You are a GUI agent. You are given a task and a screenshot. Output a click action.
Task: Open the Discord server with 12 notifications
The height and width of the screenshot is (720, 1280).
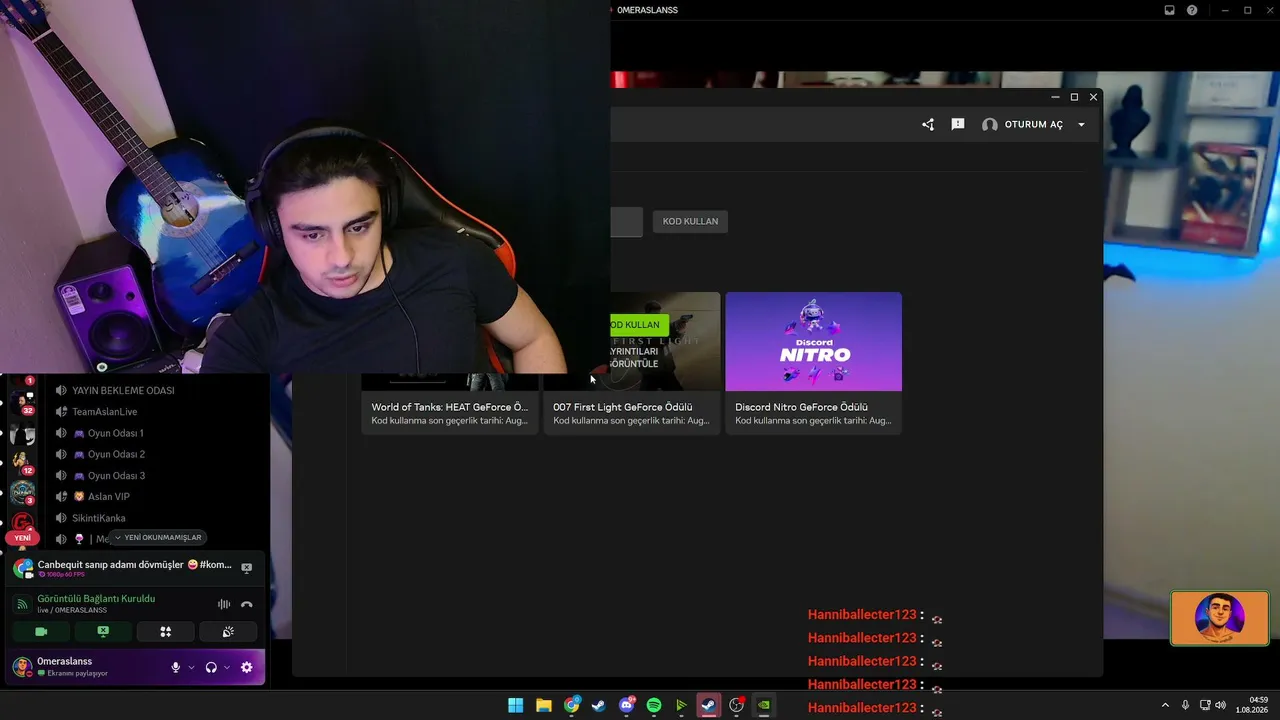(22, 462)
